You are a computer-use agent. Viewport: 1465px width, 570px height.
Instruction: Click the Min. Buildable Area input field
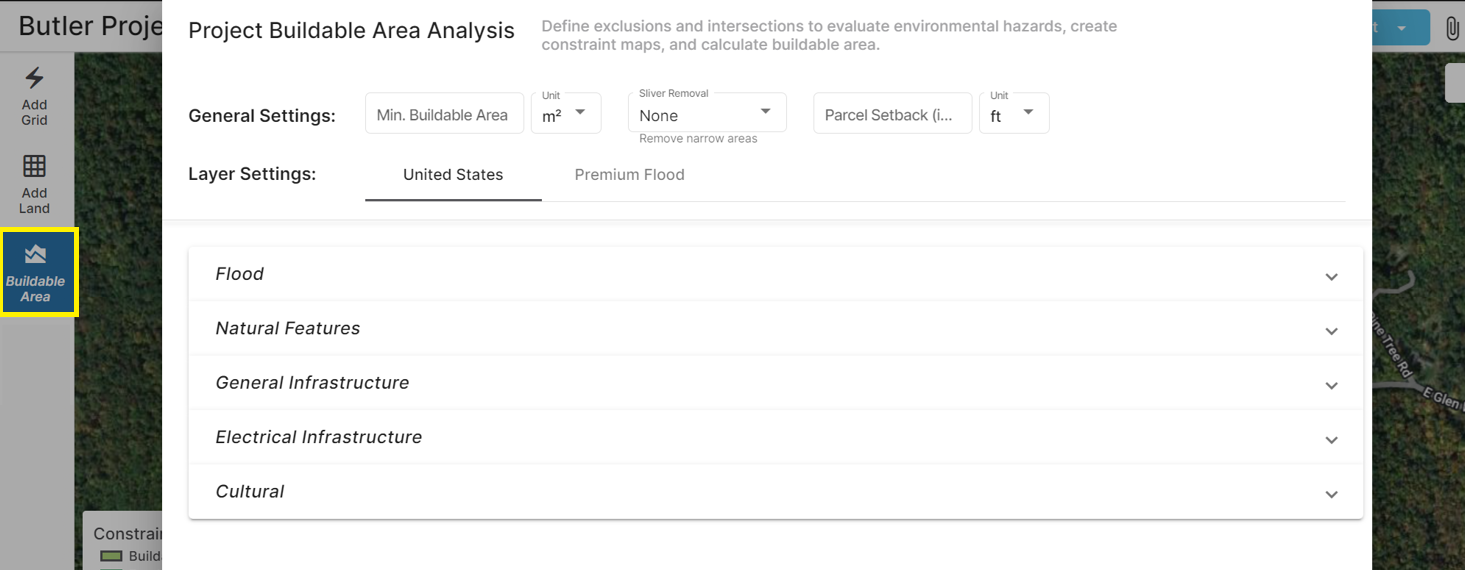pos(444,114)
